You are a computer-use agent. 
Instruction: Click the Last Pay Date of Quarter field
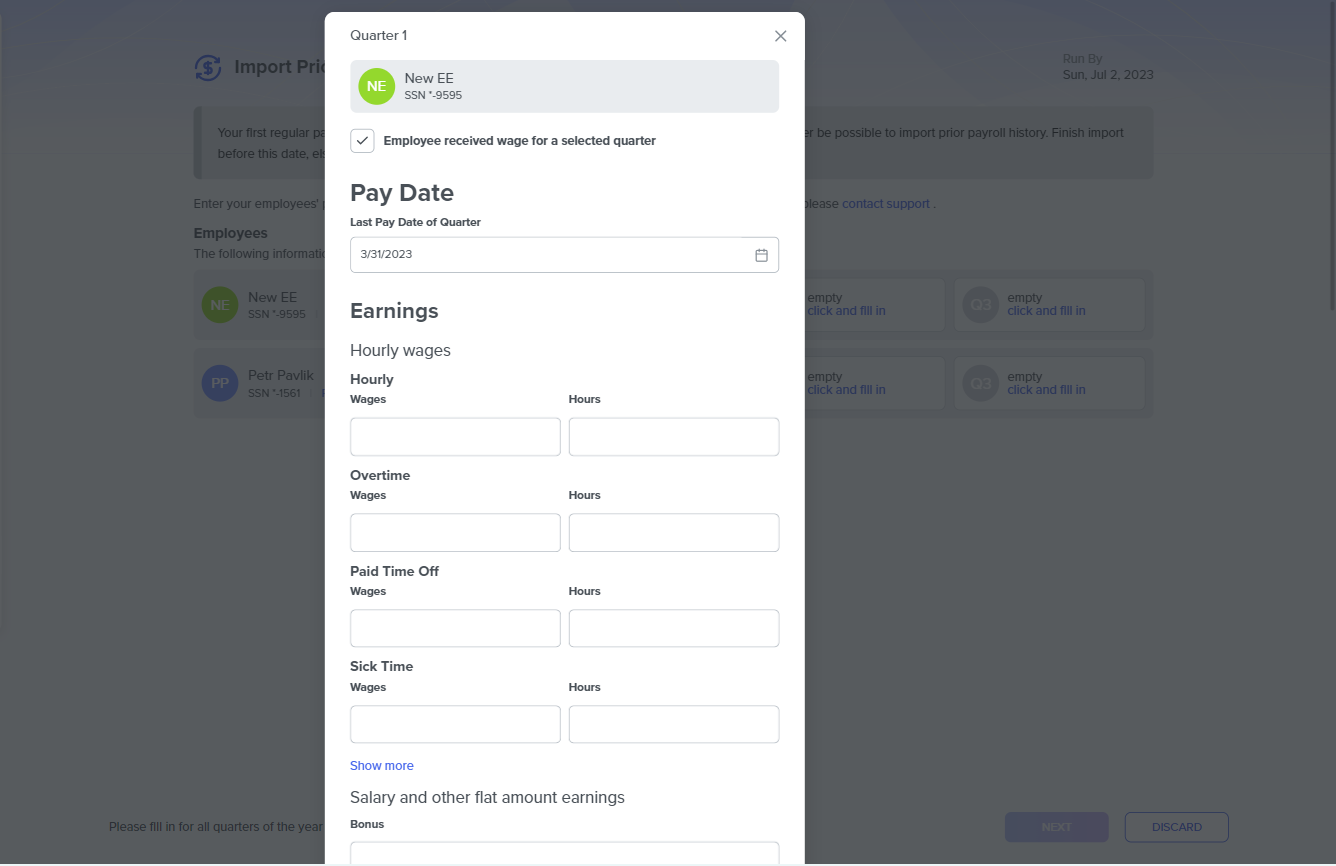pyautogui.click(x=564, y=255)
